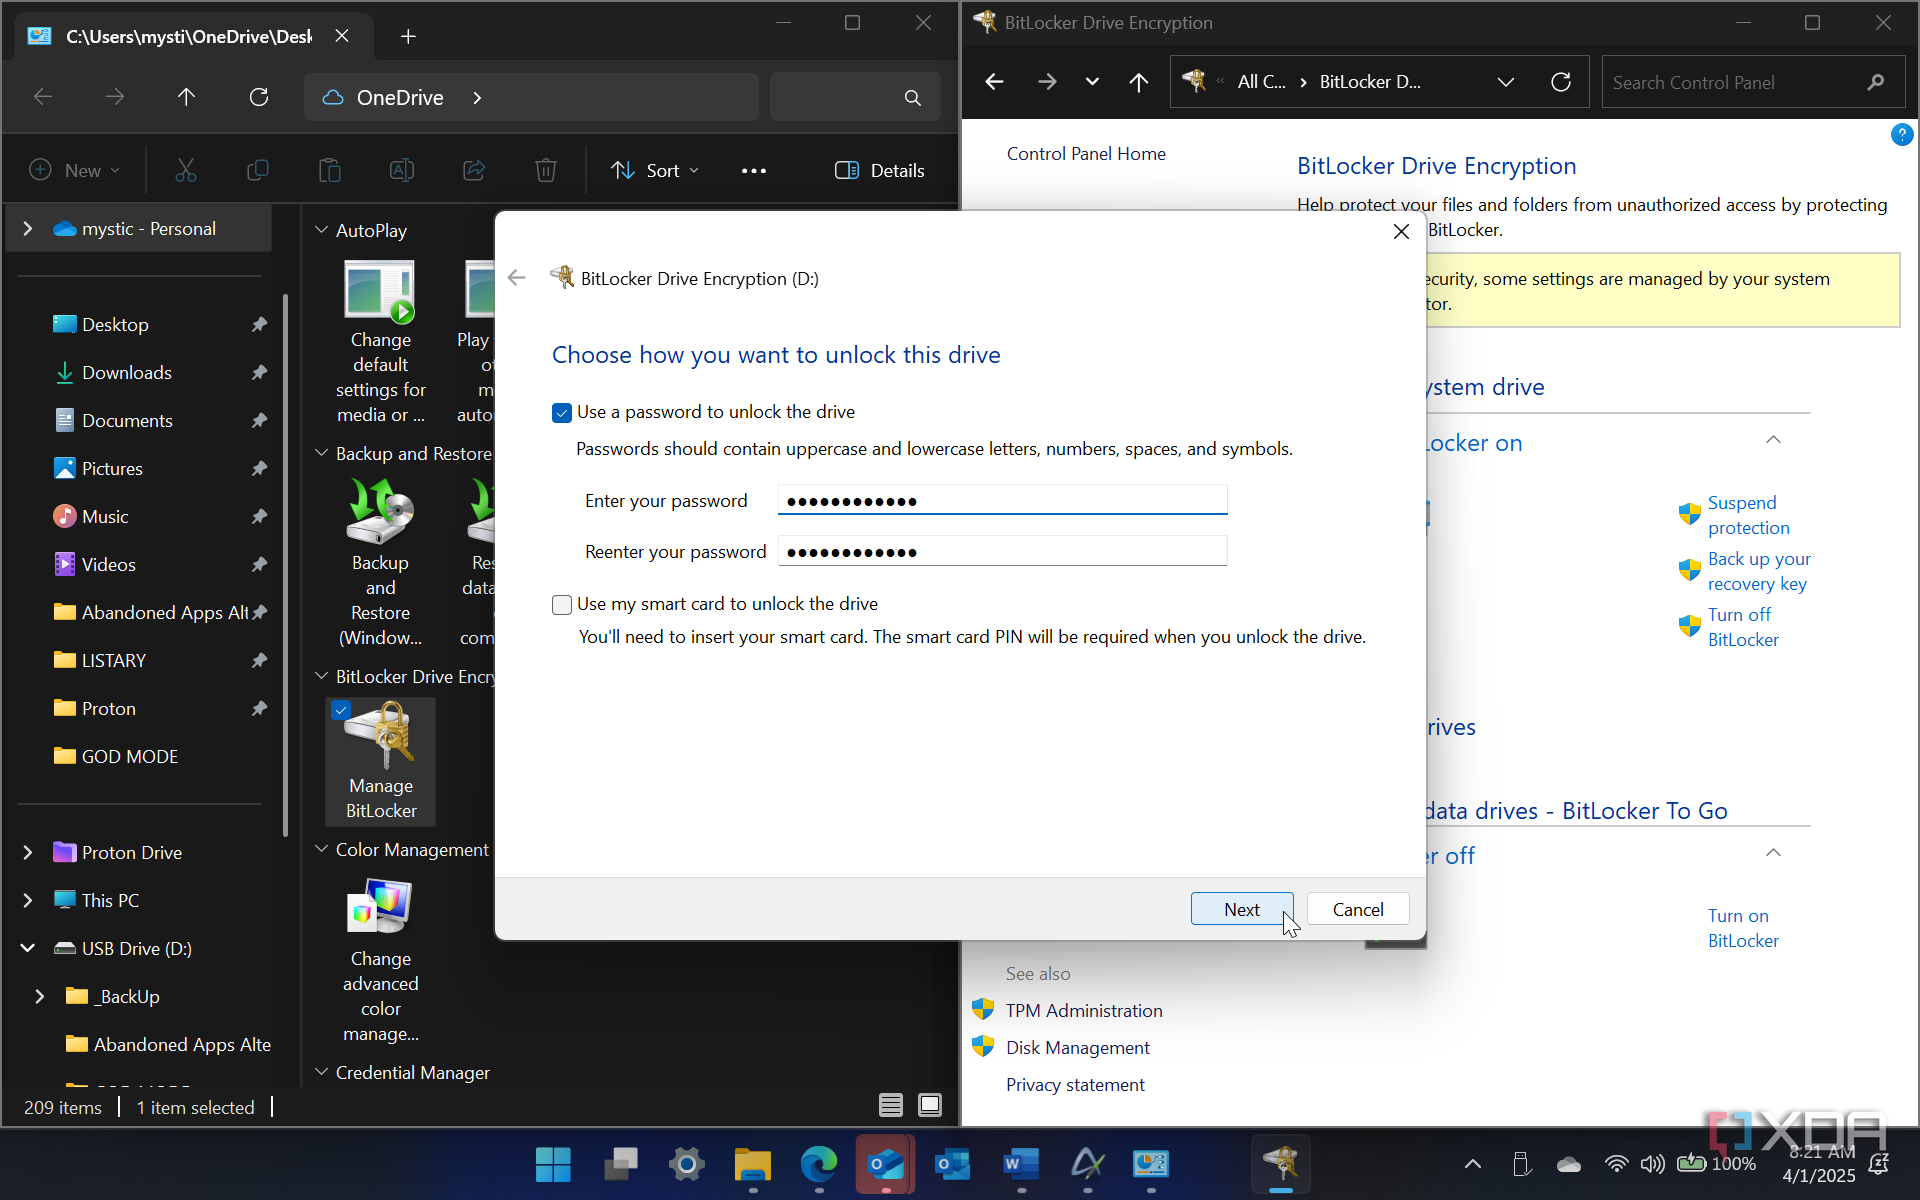The image size is (1920, 1200).
Task: Select Manage BitLocker item
Action: [x=381, y=762]
